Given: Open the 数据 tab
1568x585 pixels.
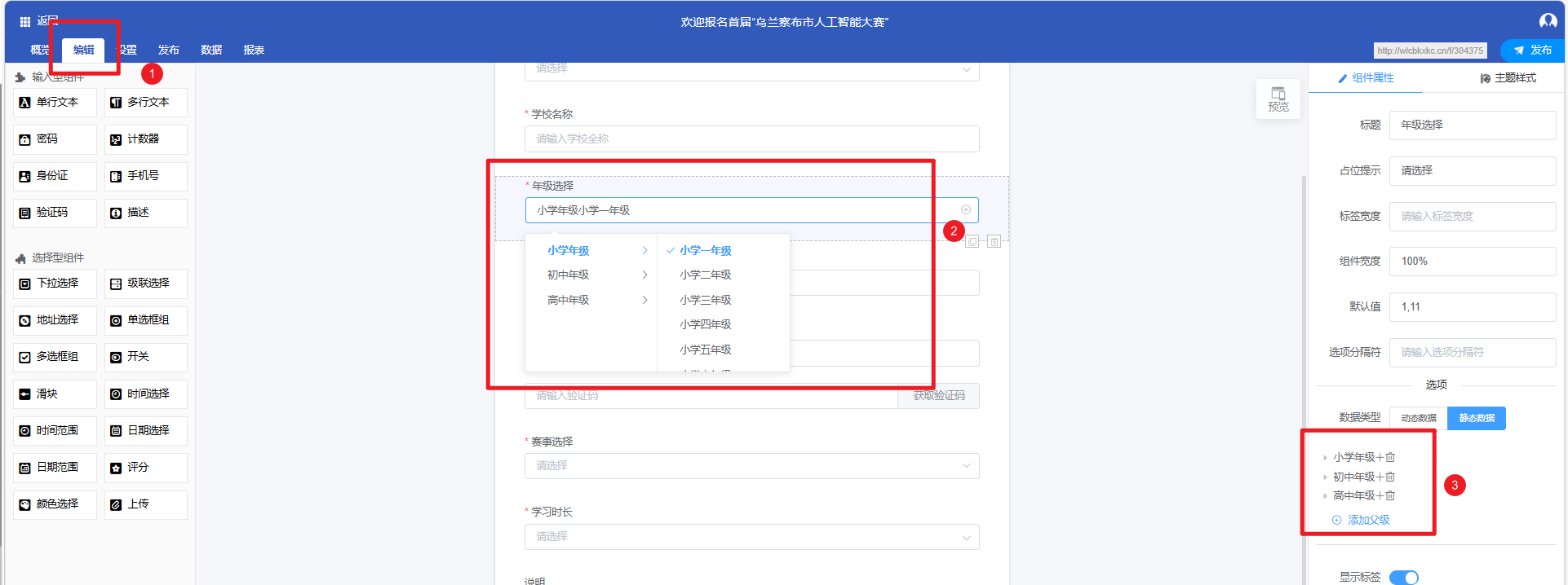Looking at the screenshot, I should point(211,50).
